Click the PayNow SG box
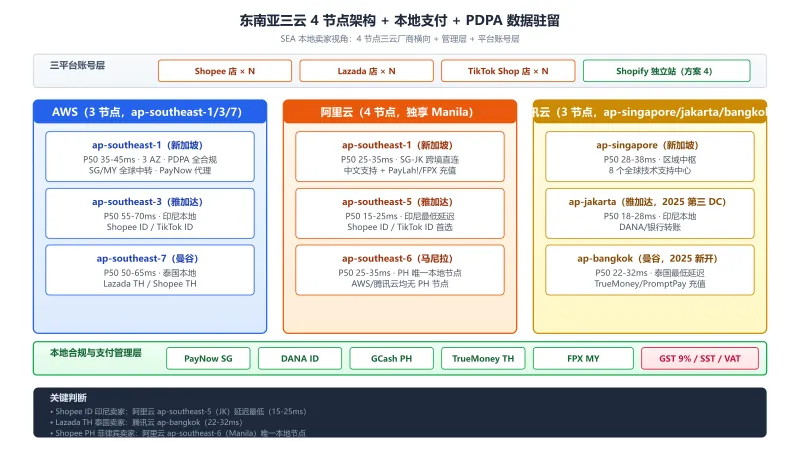Screen dimensions: 800x450 pyautogui.click(x=208, y=358)
